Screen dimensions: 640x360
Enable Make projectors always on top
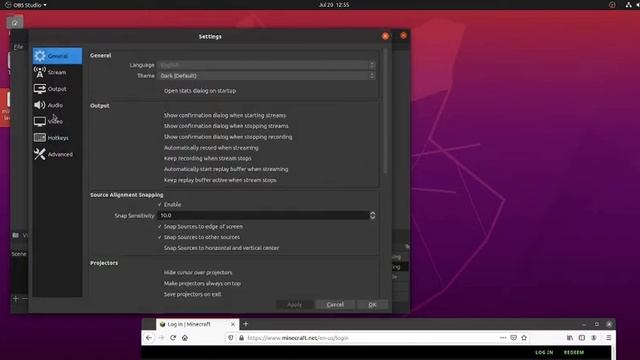(x=202, y=283)
